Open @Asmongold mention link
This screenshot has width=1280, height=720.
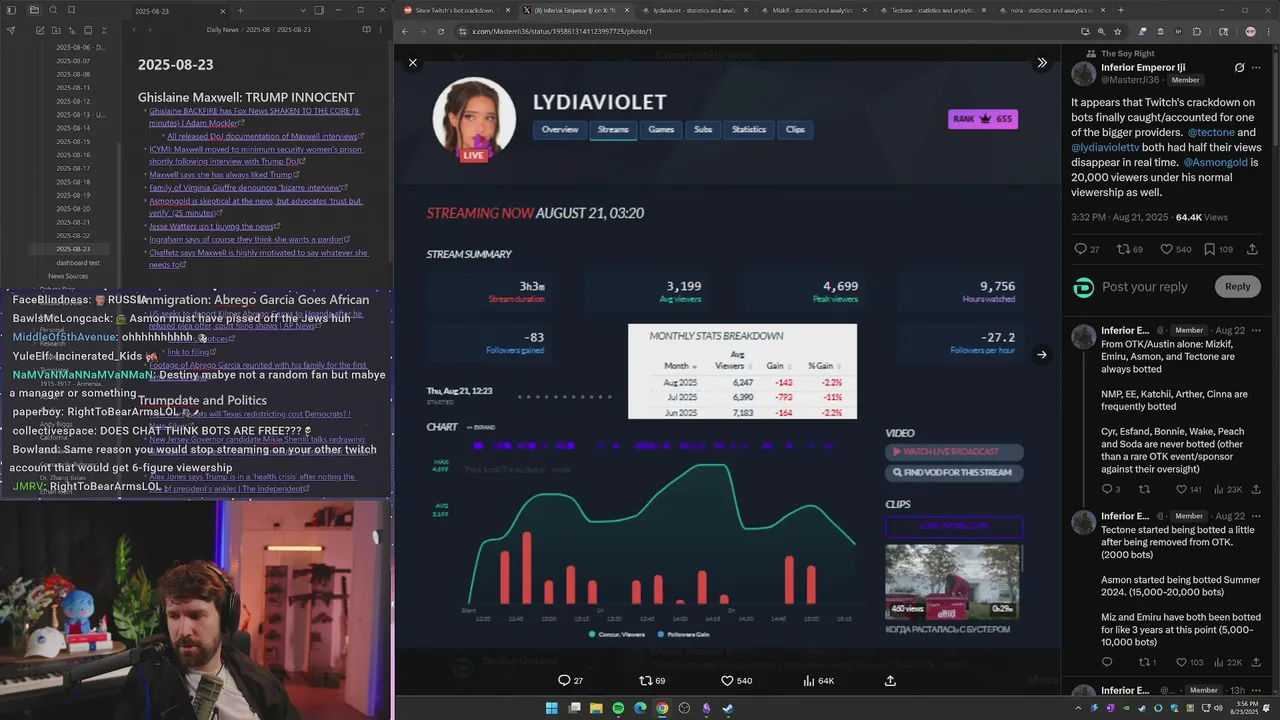[x=1215, y=162]
